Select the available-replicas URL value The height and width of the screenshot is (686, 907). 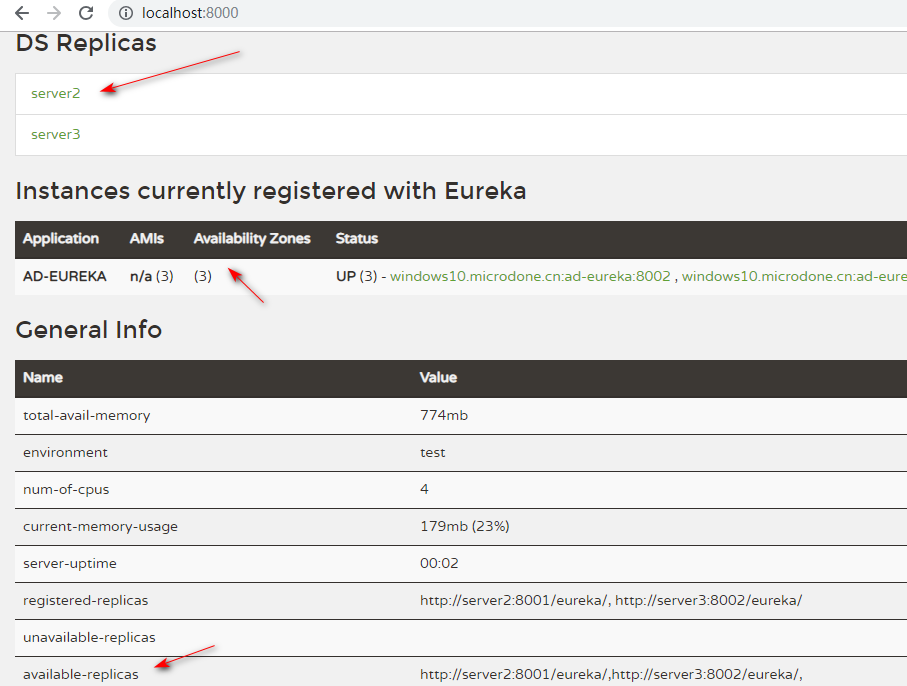tap(611, 674)
